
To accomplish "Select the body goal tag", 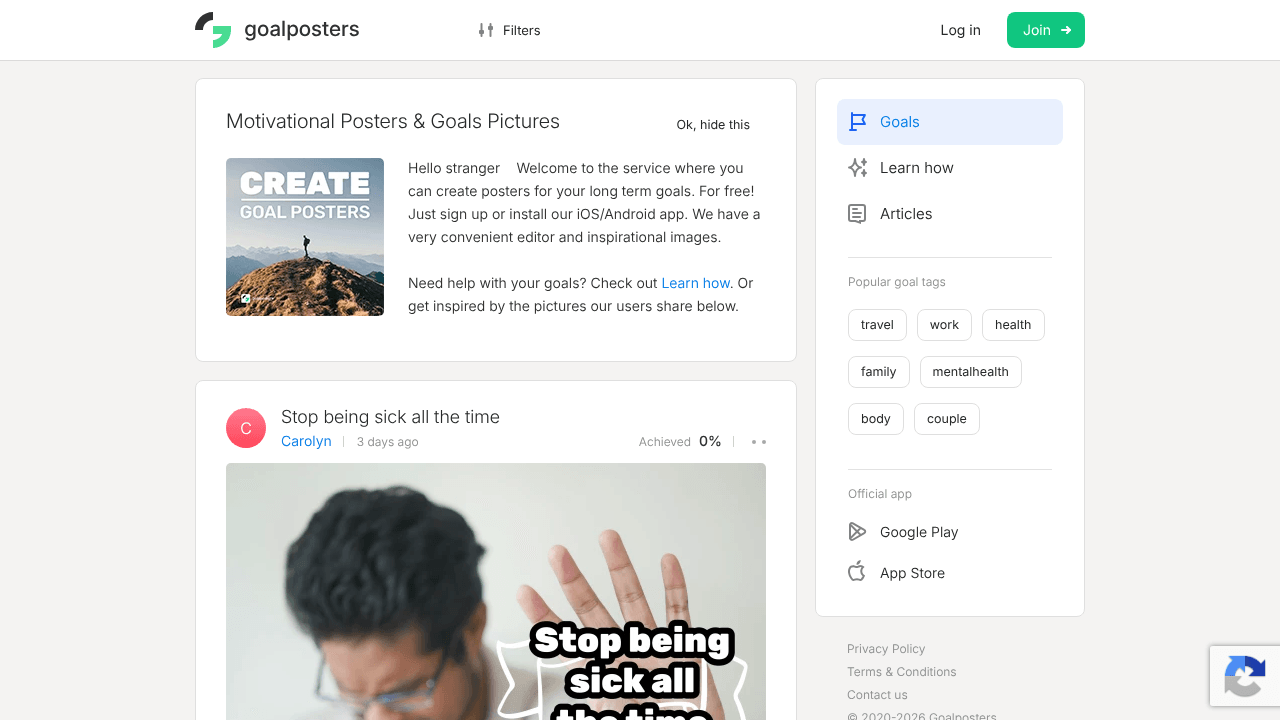I will coord(876,419).
